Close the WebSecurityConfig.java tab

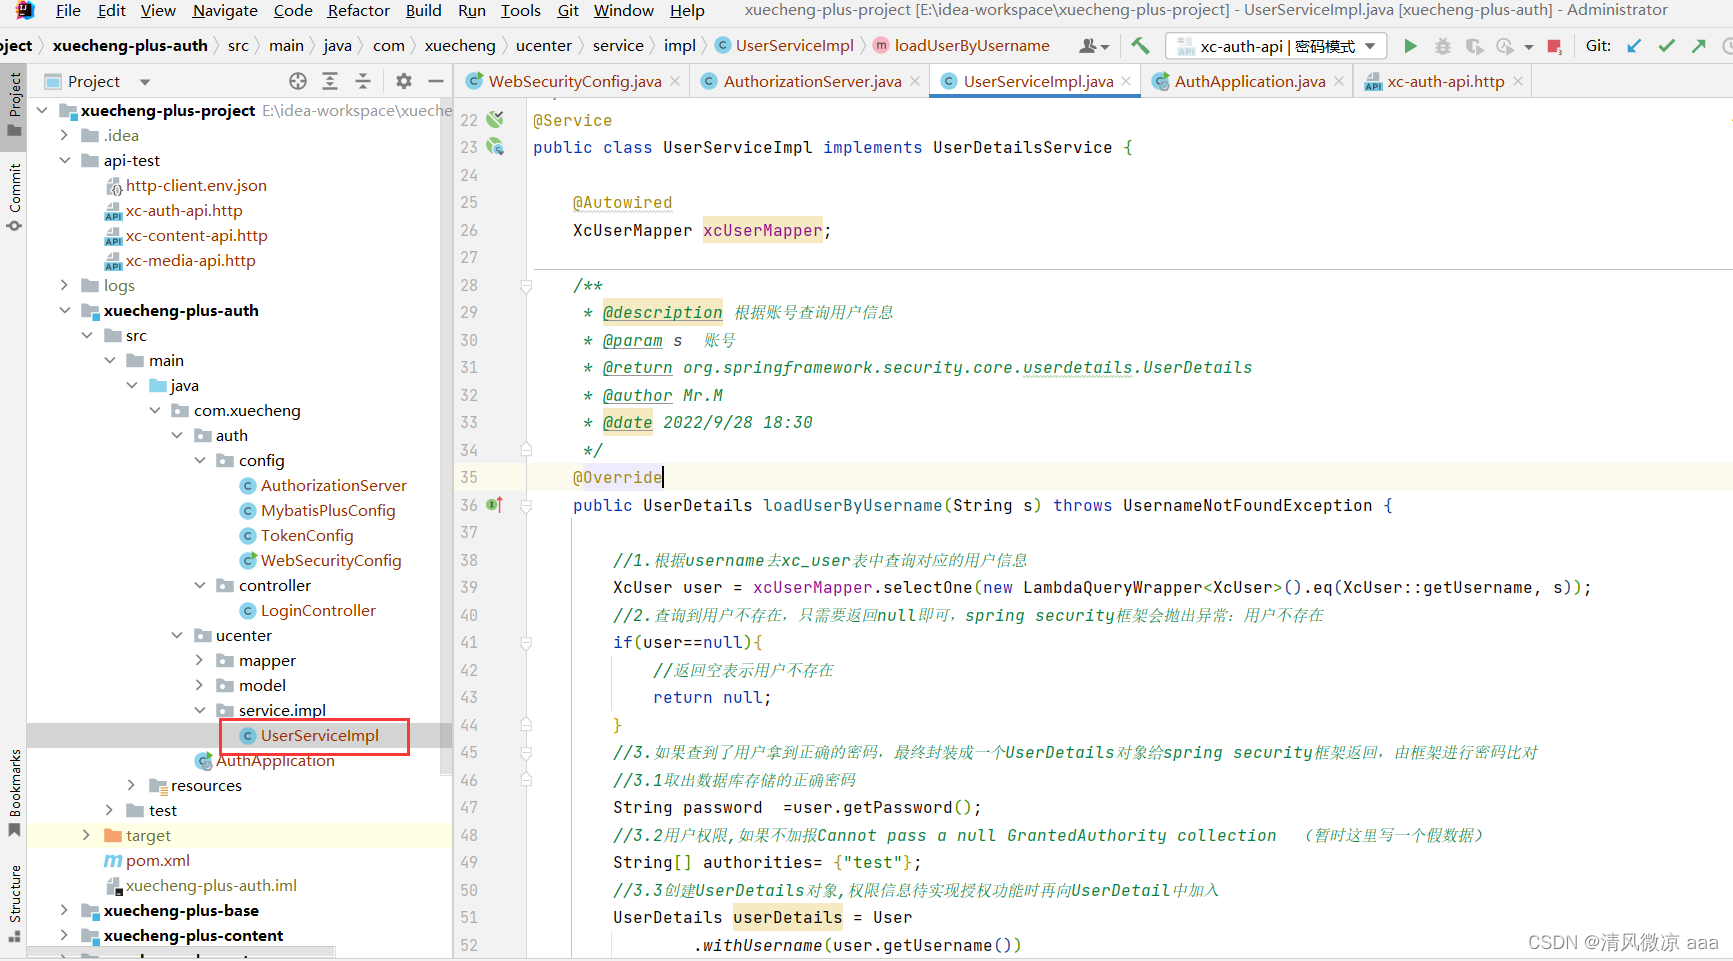tap(675, 81)
